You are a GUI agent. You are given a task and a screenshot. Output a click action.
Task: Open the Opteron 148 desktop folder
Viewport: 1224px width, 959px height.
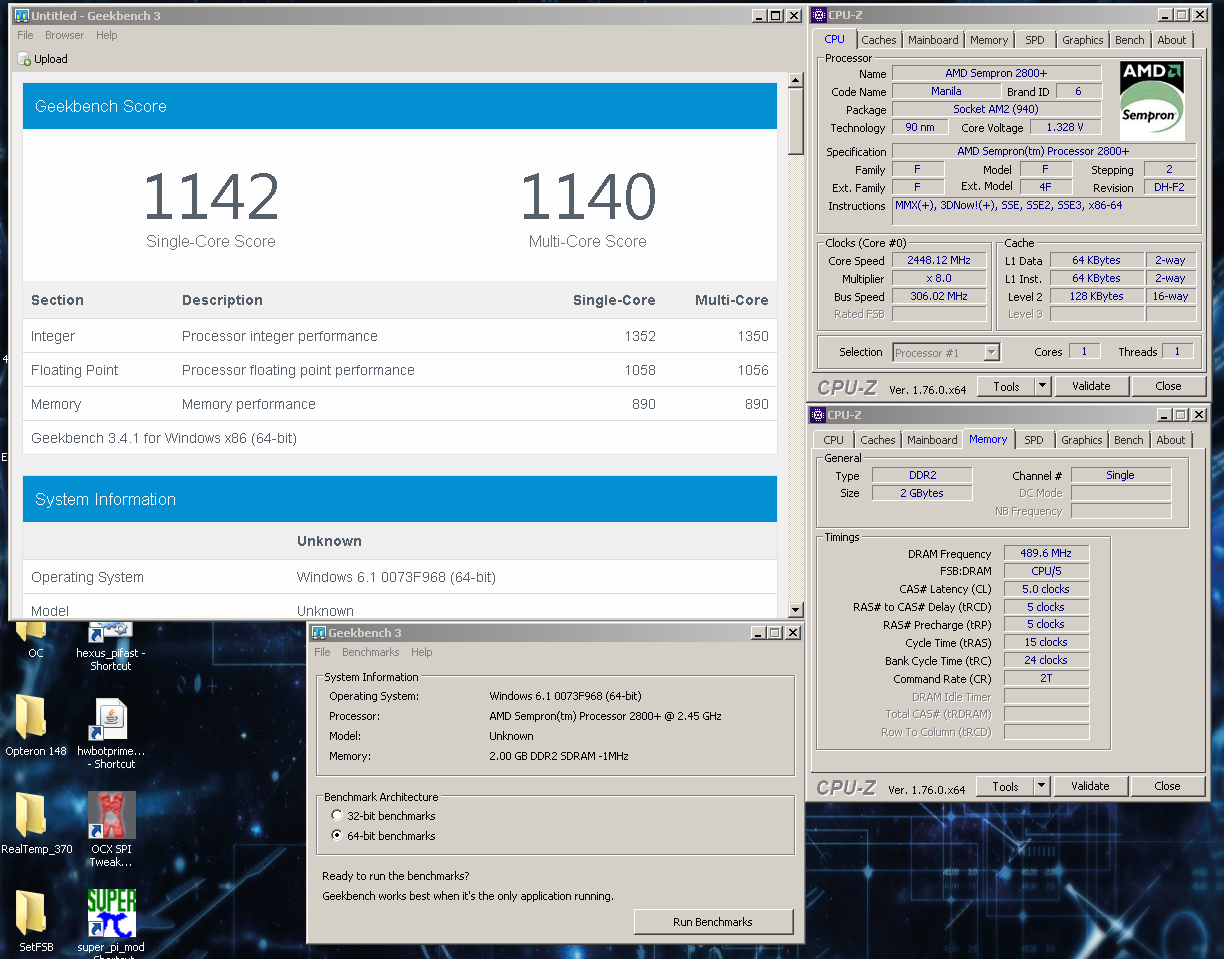point(31,719)
